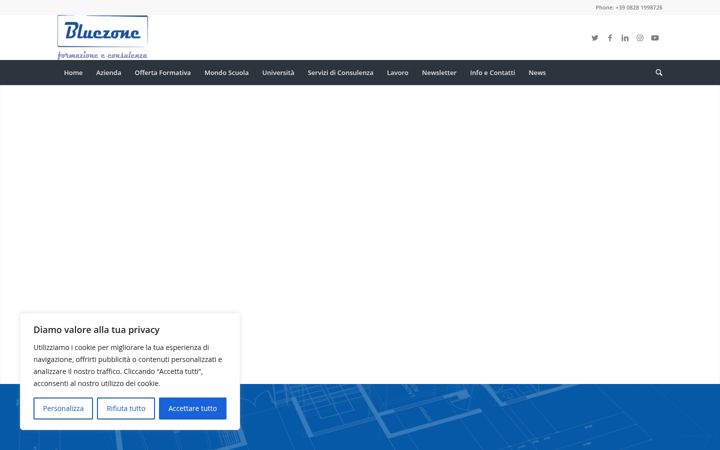Click the search magnifier icon
This screenshot has height=450, width=720.
658,73
